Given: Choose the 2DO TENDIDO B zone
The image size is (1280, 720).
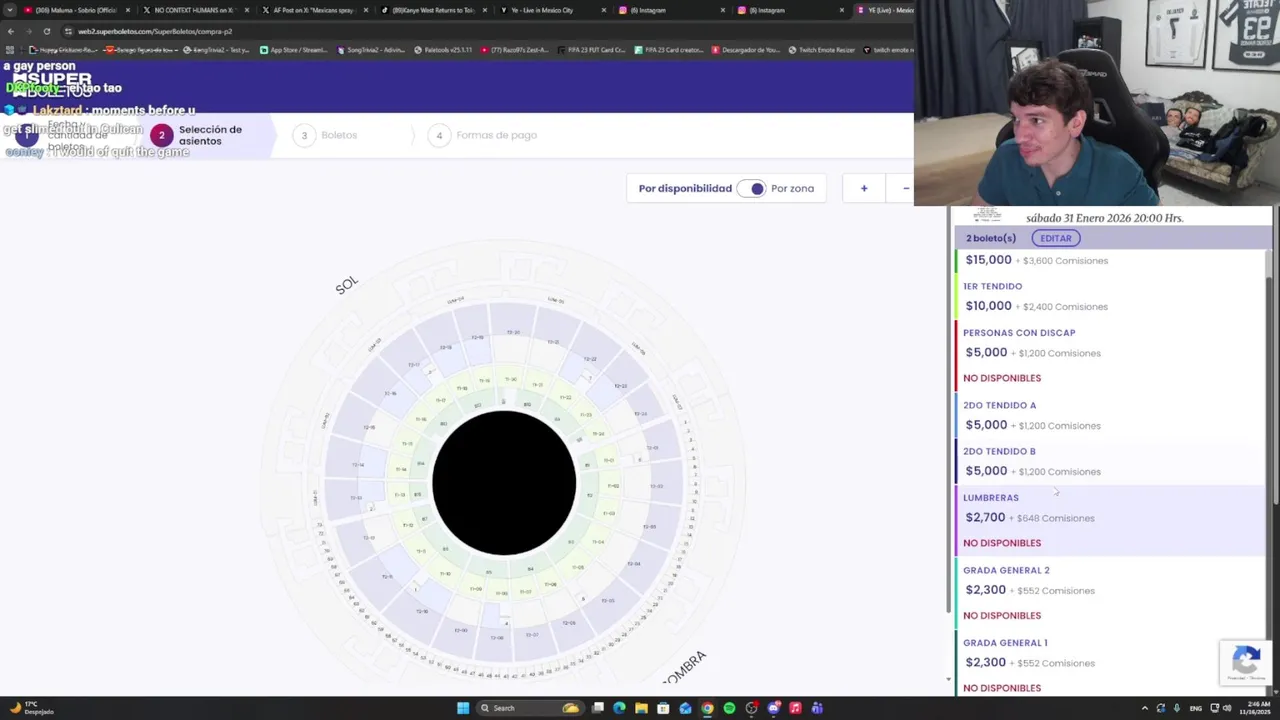Looking at the screenshot, I should tap(1110, 461).
